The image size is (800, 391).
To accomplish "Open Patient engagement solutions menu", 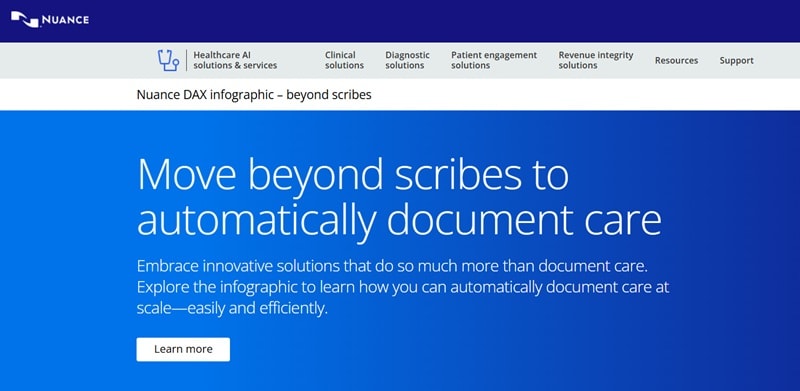I will click(494, 60).
